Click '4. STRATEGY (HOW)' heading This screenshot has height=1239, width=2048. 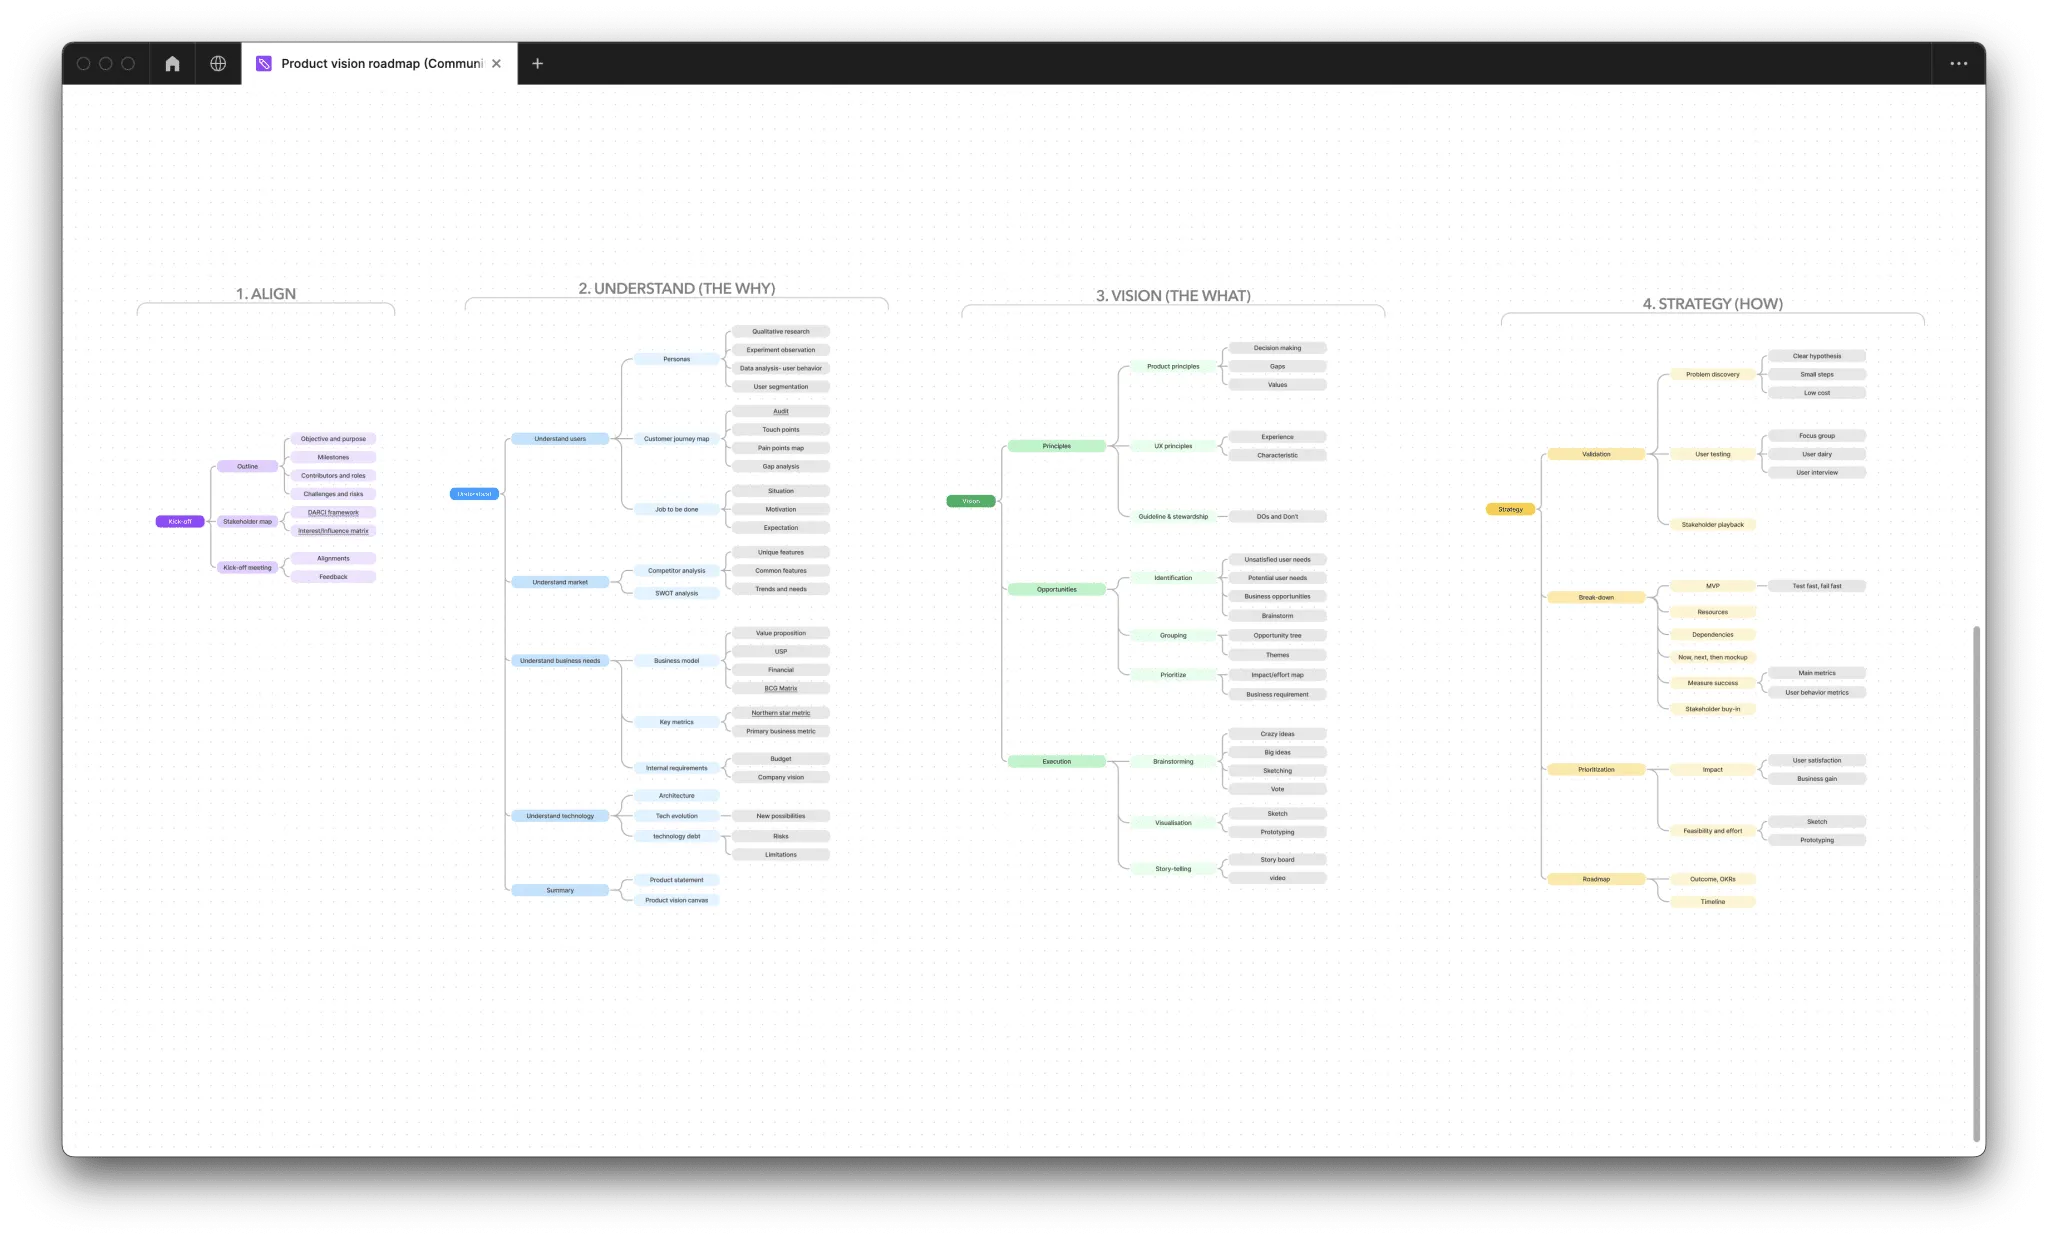pos(1712,304)
